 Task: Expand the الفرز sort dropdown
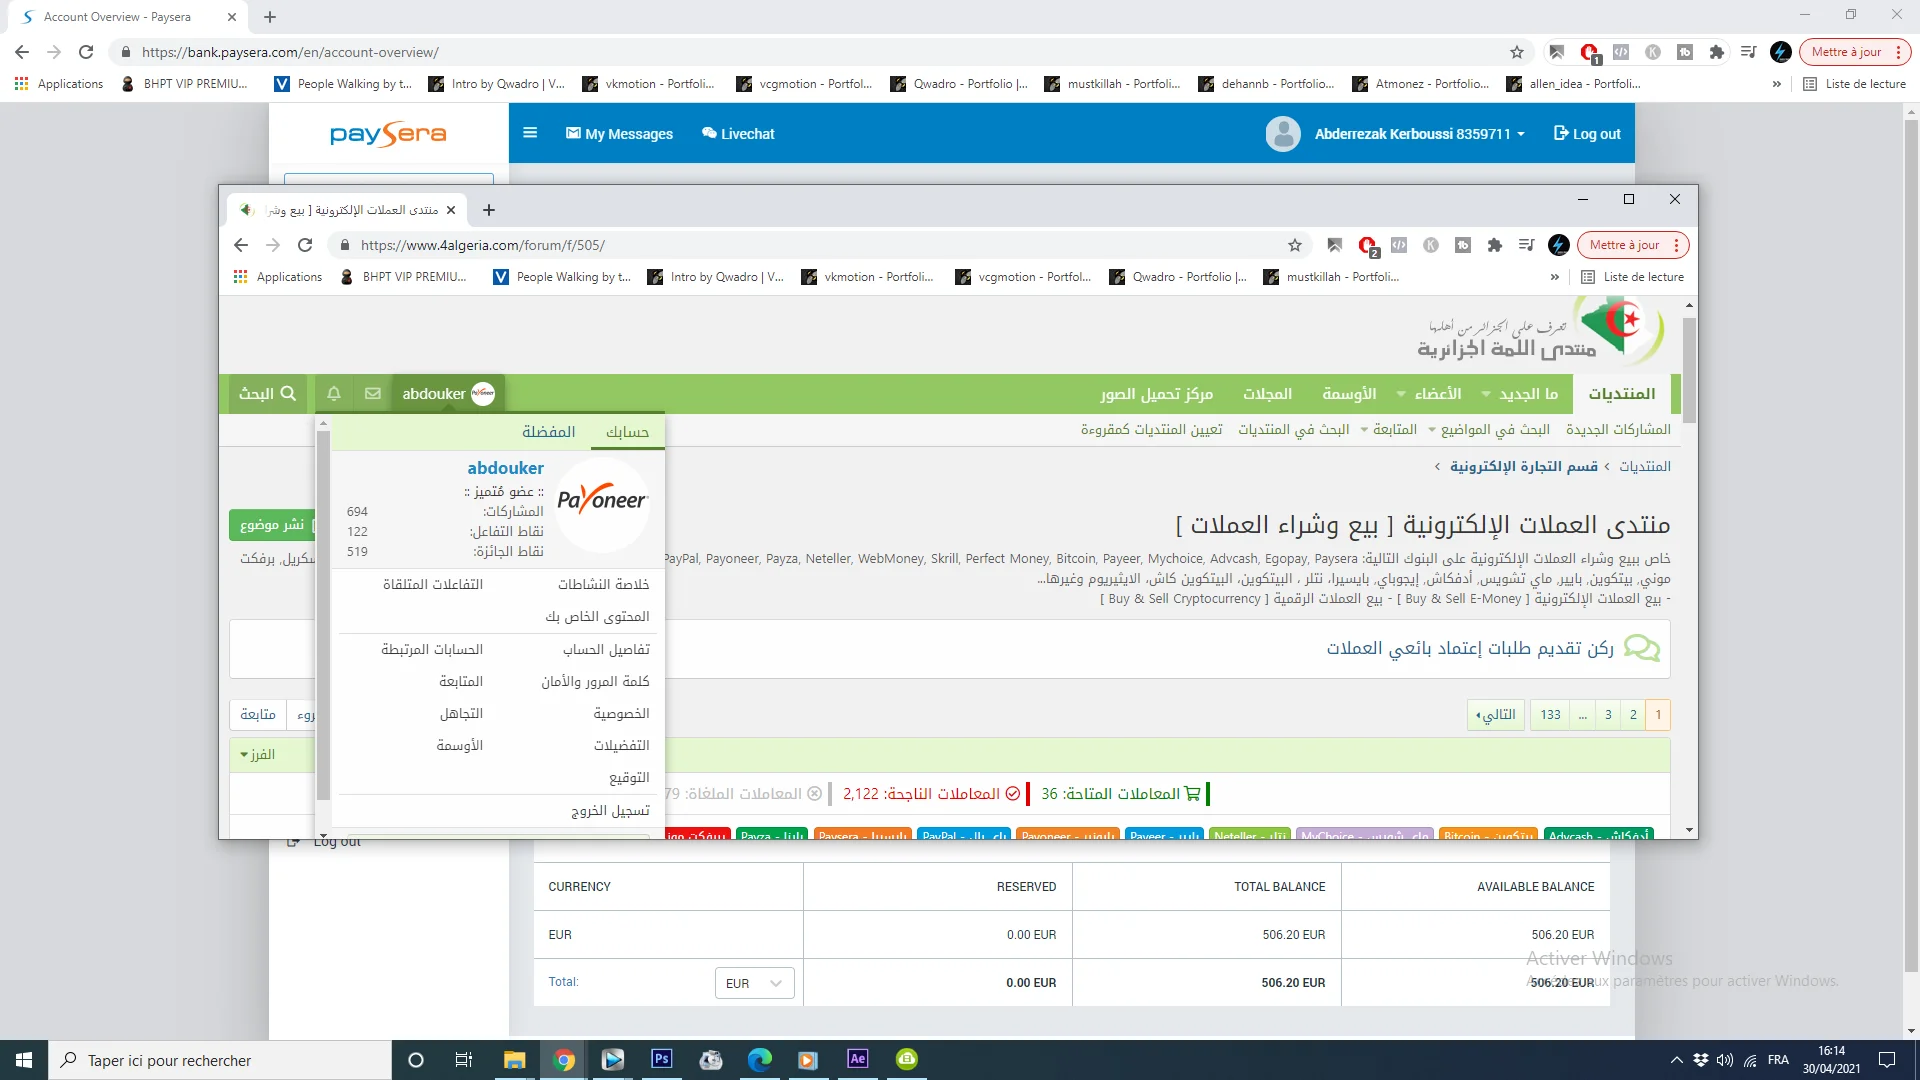tap(258, 755)
